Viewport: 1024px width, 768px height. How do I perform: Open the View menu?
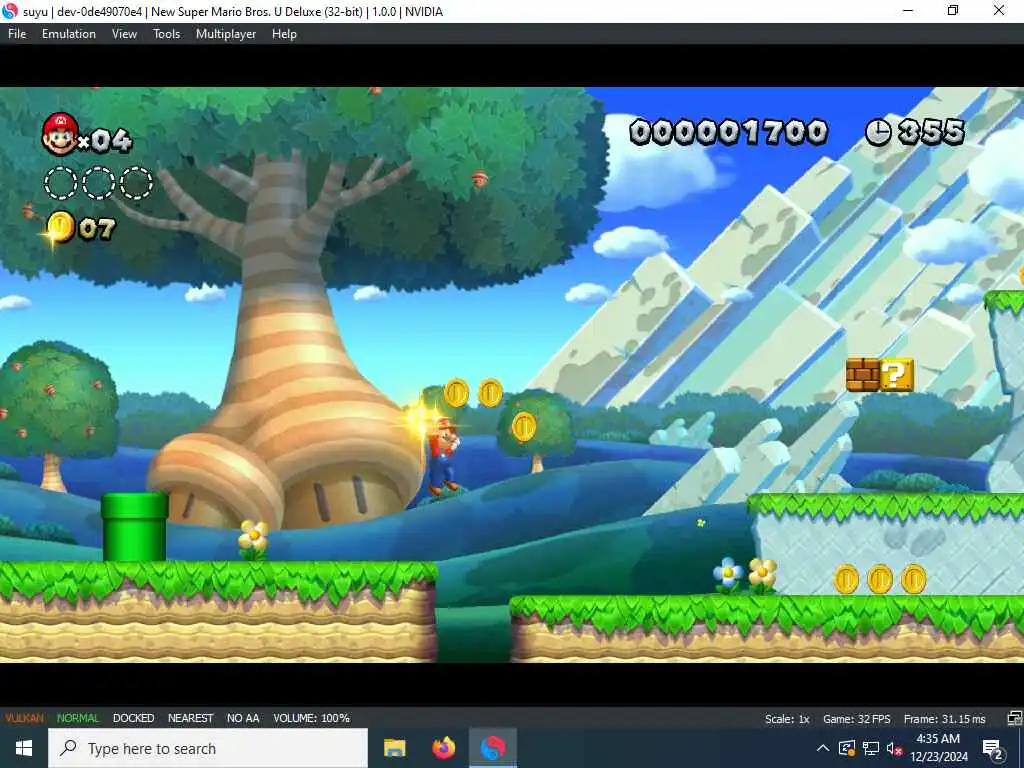click(x=124, y=34)
